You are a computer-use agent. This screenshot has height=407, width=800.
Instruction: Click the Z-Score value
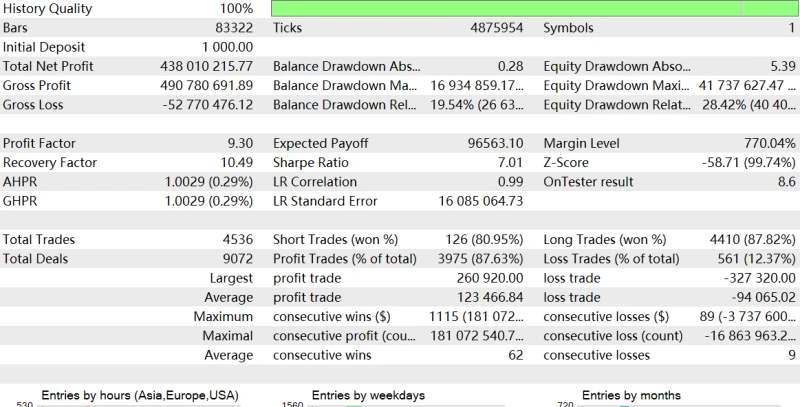(x=746, y=163)
